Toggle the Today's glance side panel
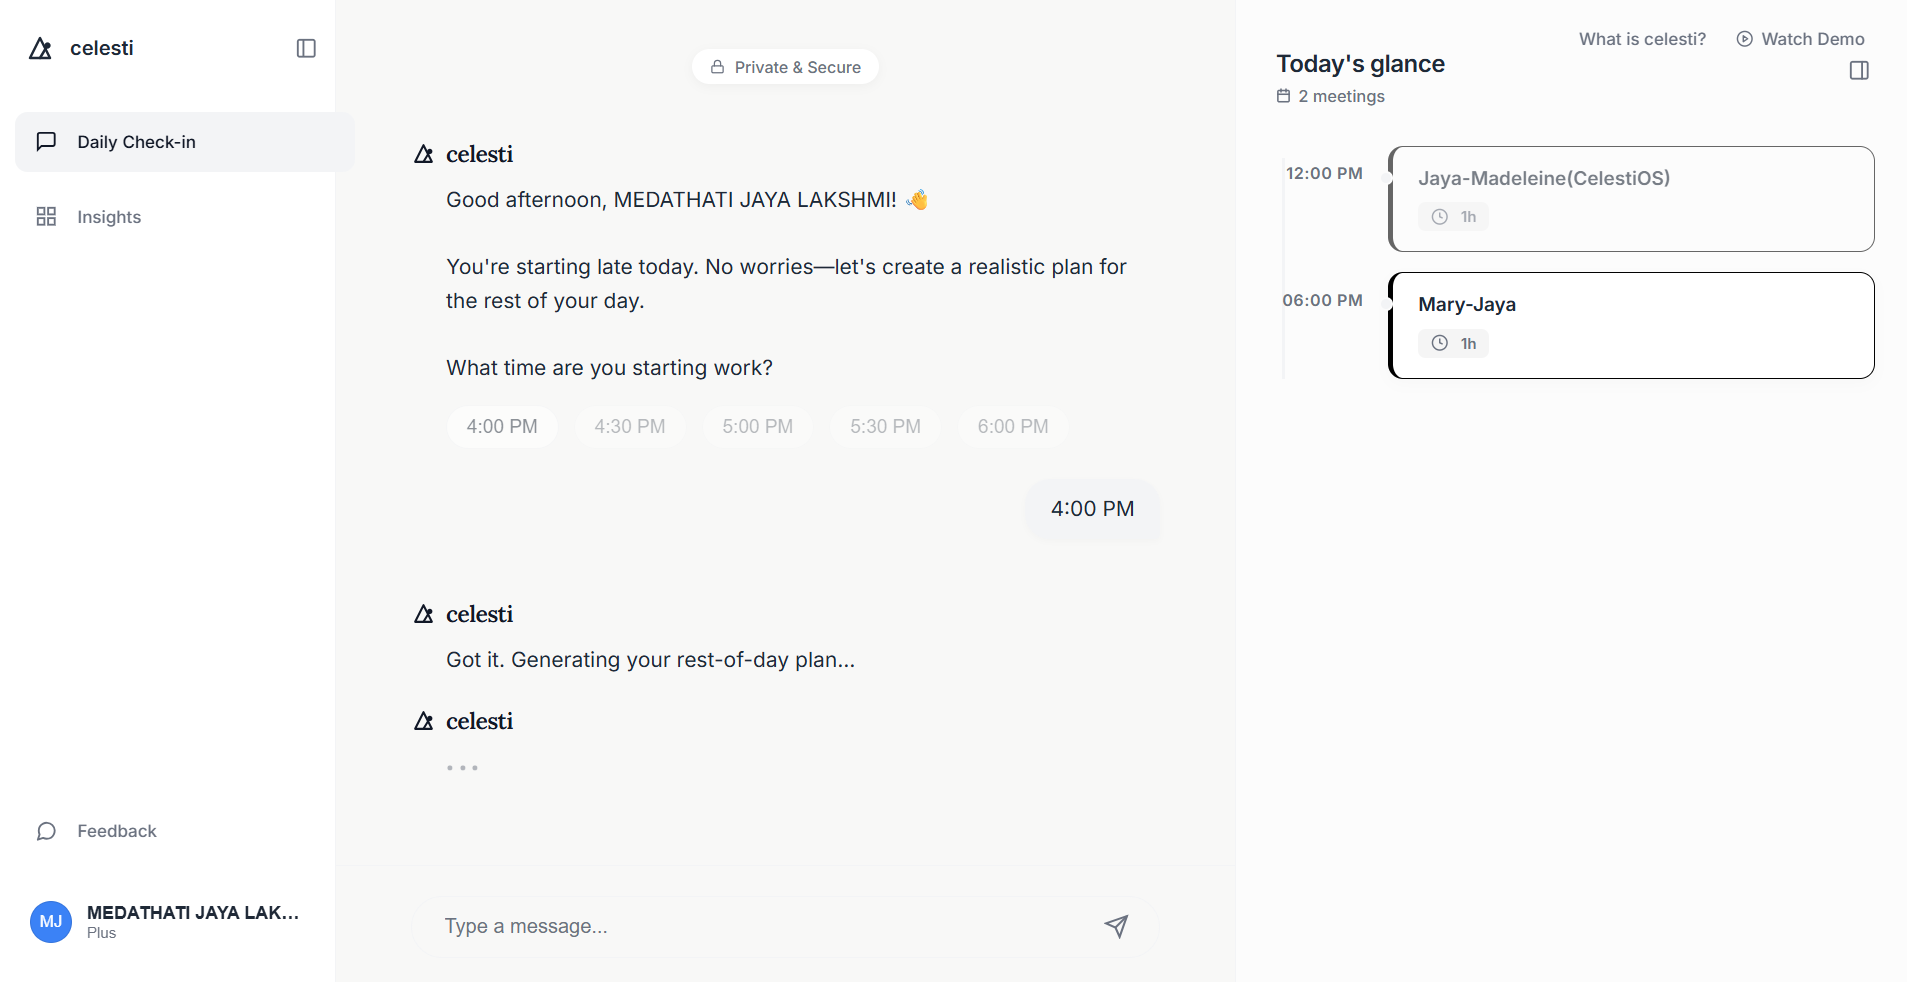1907x982 pixels. point(1859,70)
